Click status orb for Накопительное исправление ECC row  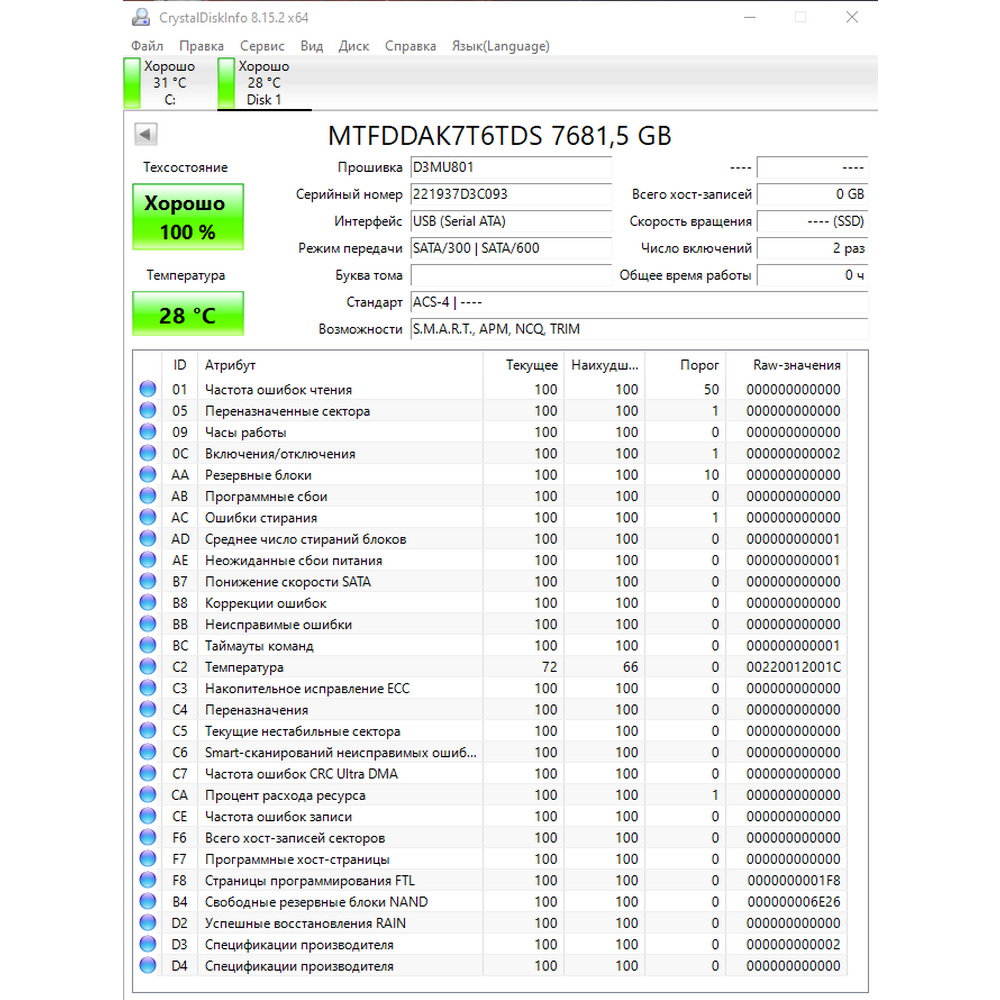click(x=148, y=688)
